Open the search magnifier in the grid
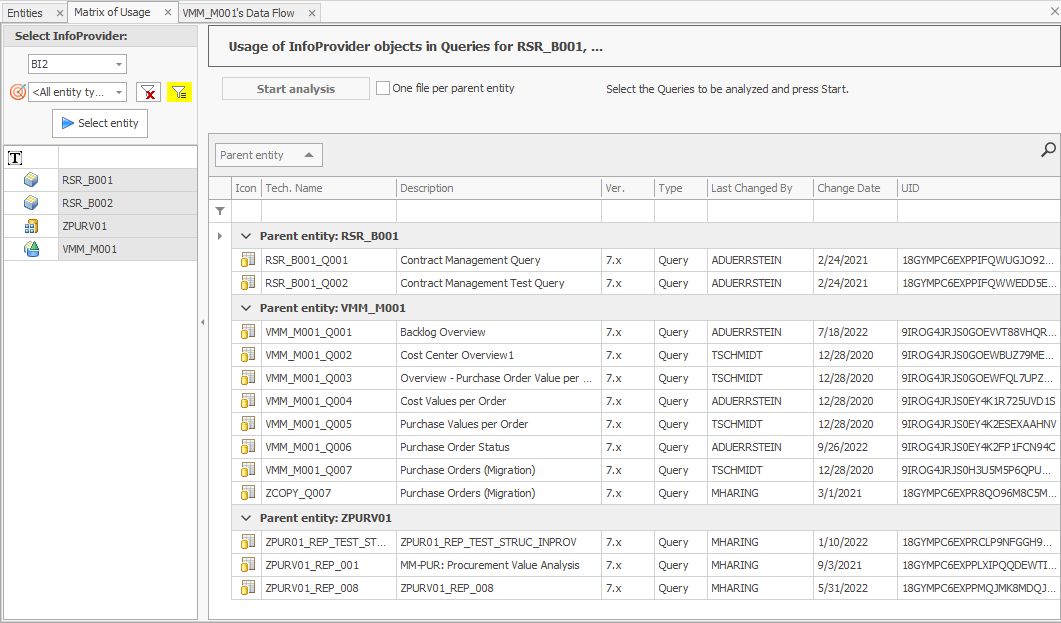Image resolution: width=1061 pixels, height=623 pixels. [x=1048, y=150]
